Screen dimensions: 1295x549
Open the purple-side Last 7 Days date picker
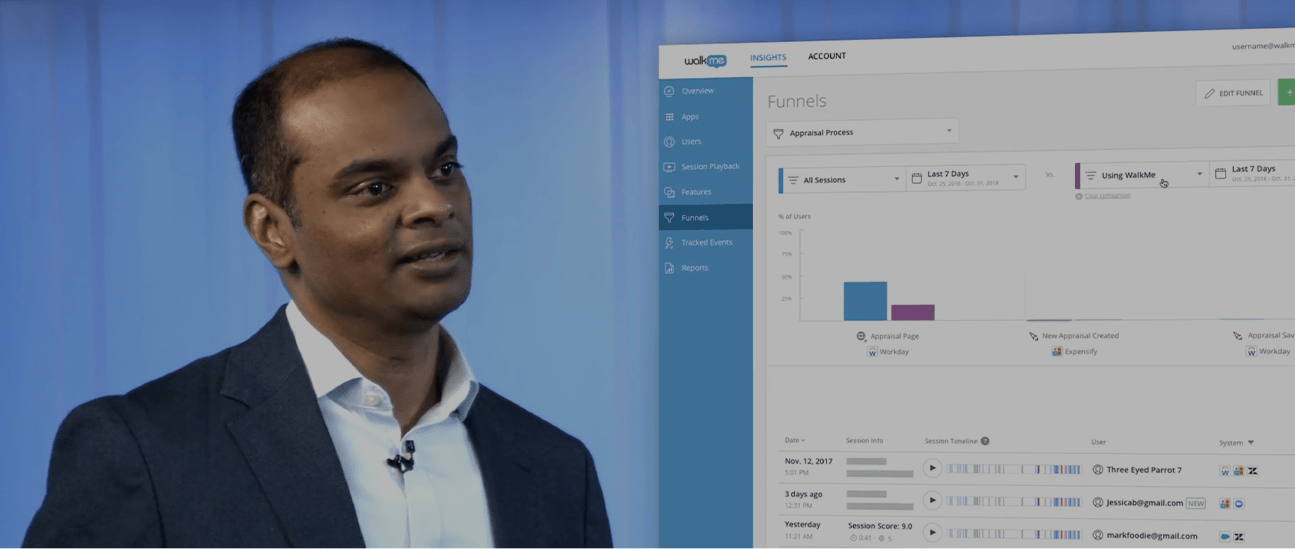pyautogui.click(x=1252, y=173)
